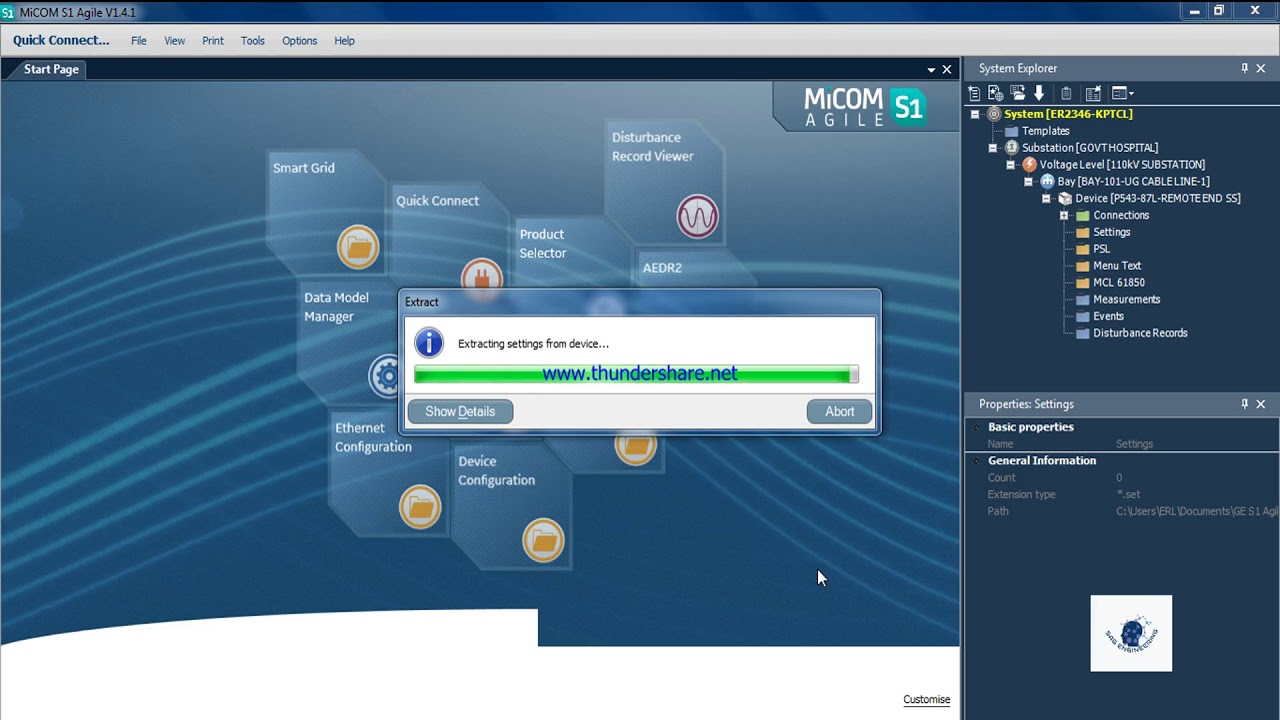Open the Start Page tab list dropdown
The width and height of the screenshot is (1280, 720).
click(x=931, y=69)
